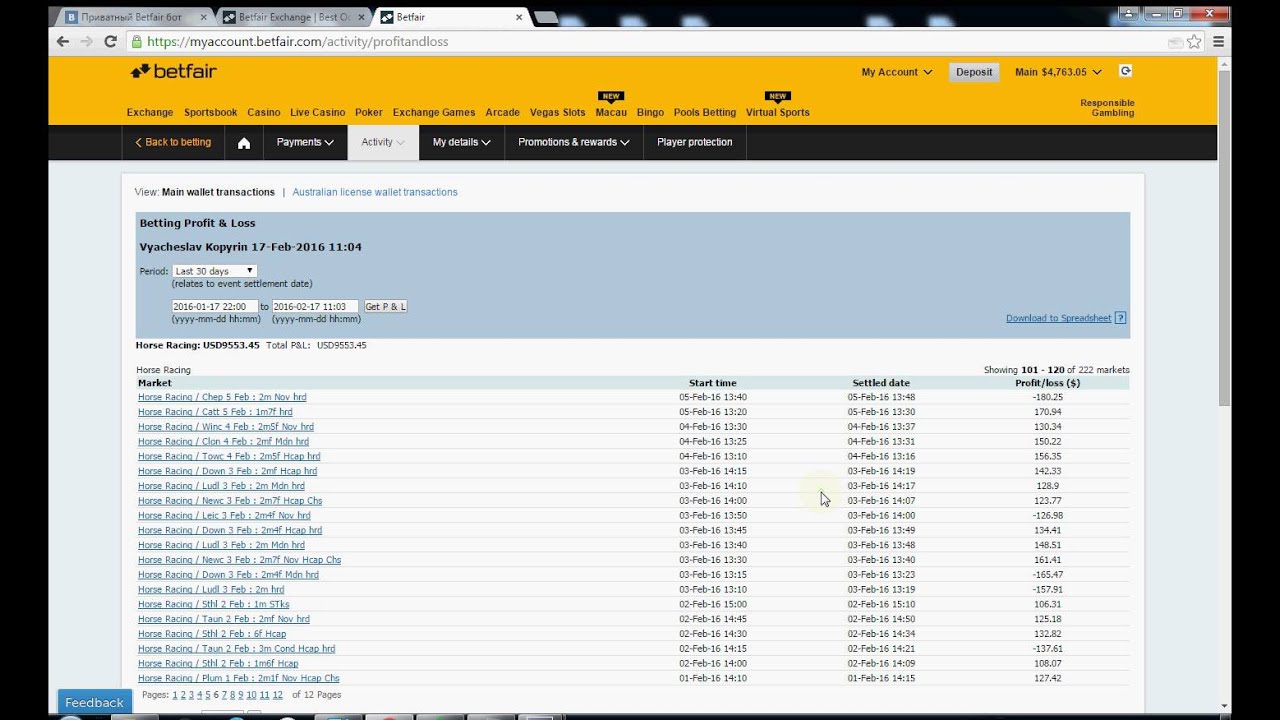Refresh balance icon next to Main wallet
Screen dimensions: 1280x720
point(1126,71)
